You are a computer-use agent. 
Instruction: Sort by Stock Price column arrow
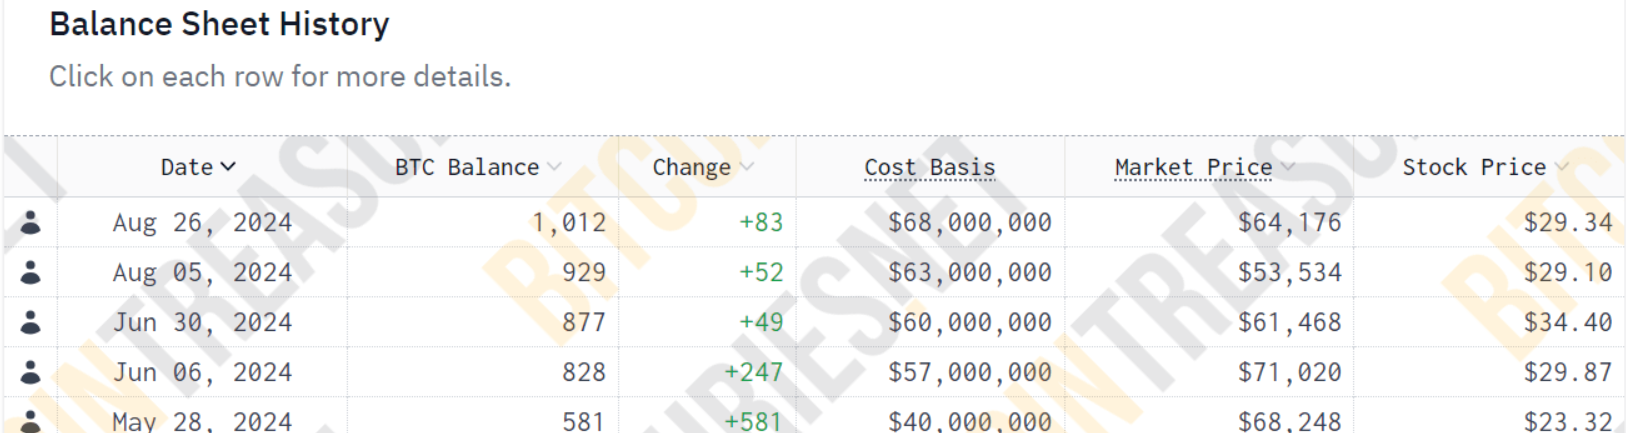tap(1562, 167)
